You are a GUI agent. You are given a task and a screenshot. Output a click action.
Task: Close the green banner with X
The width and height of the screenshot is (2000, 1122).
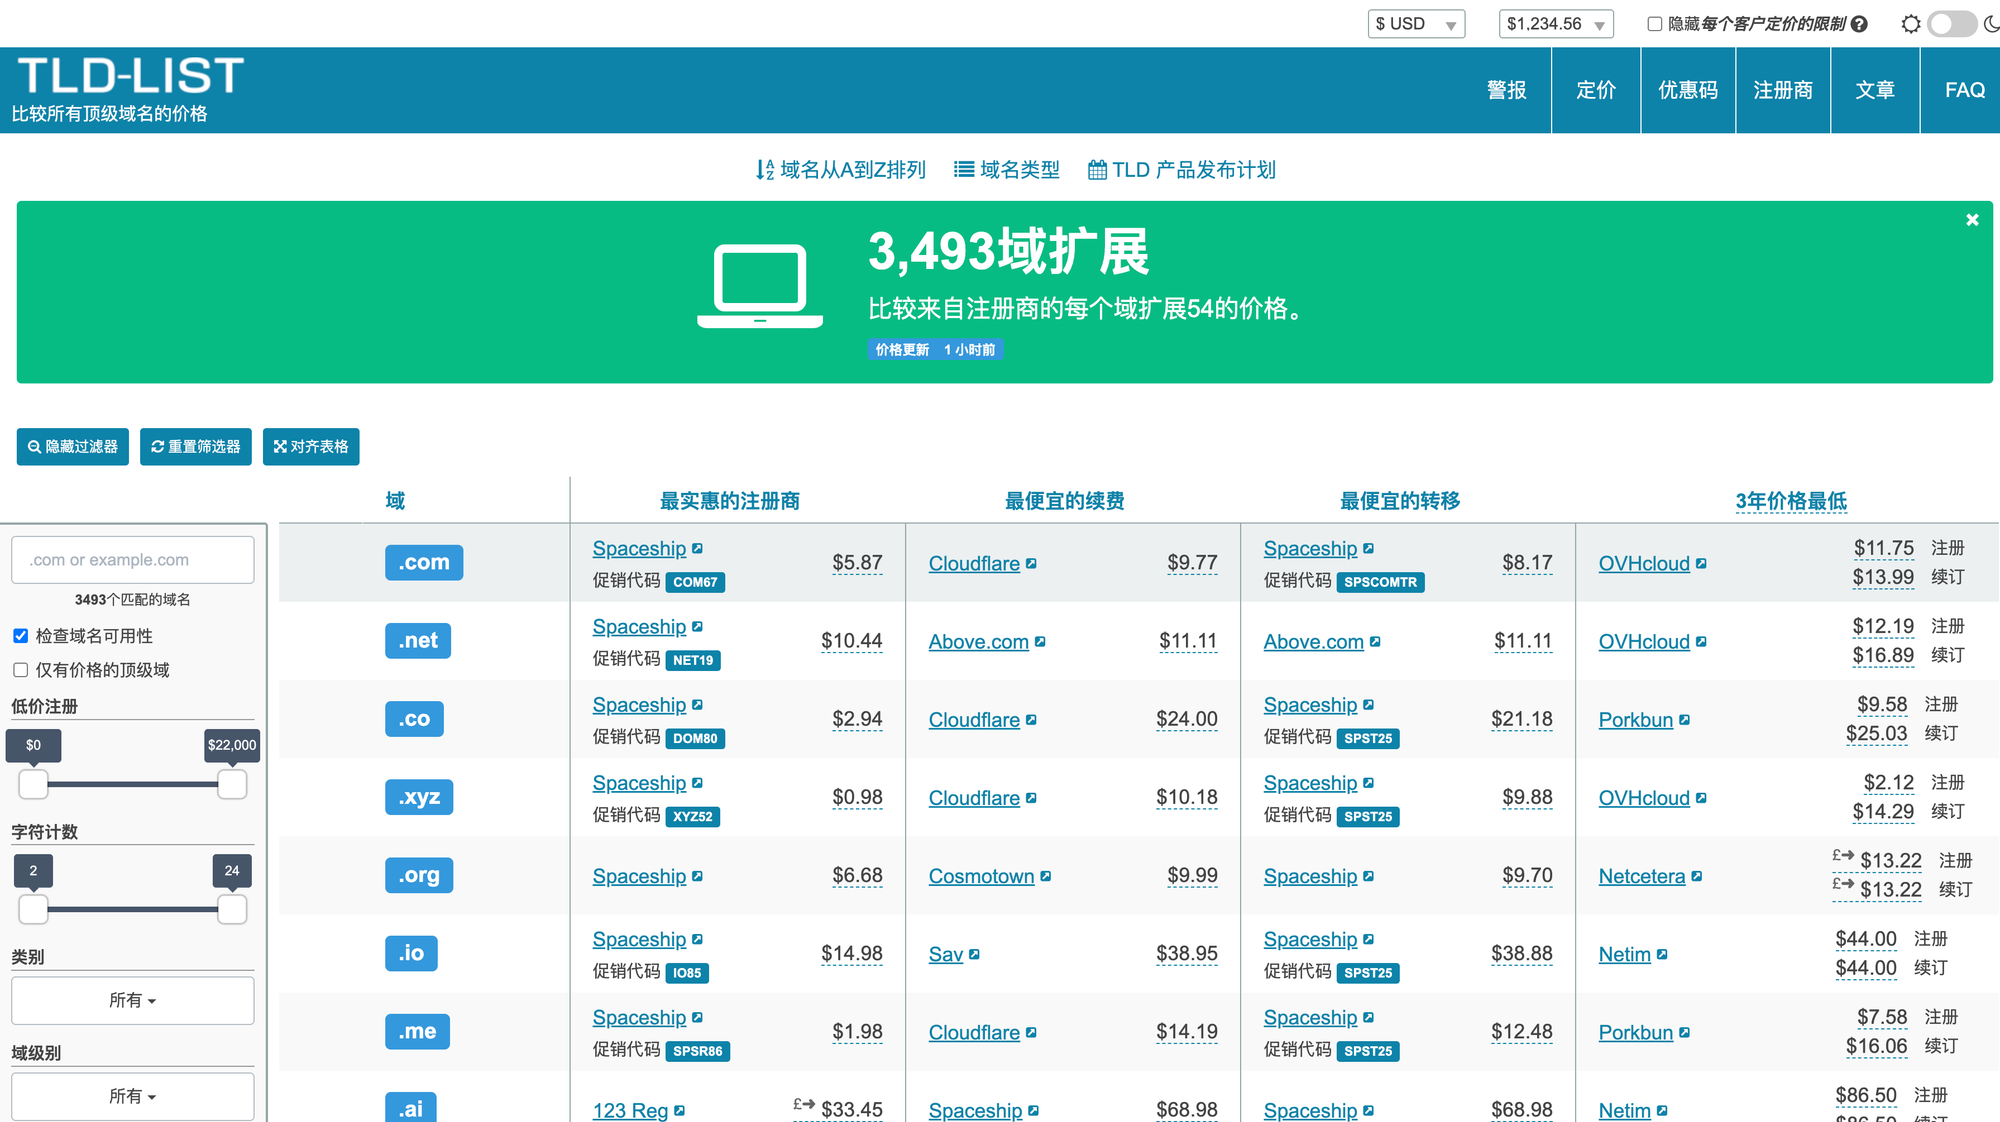pos(1972,220)
